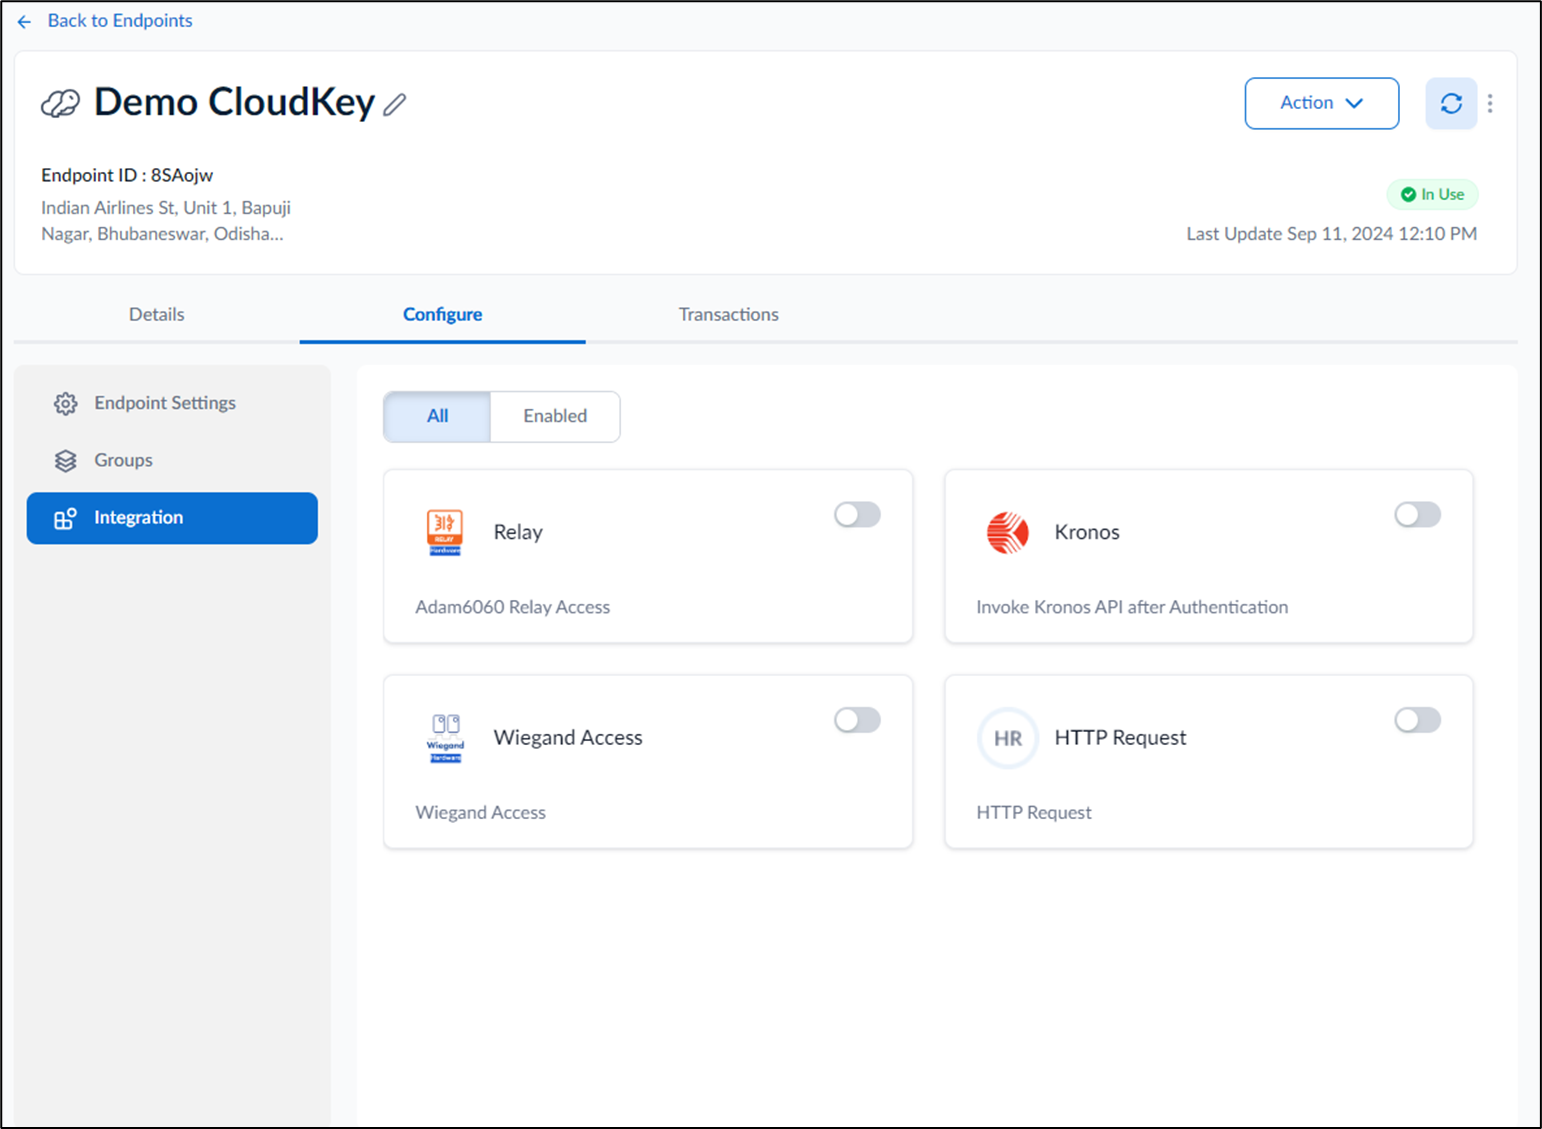Click the Relay integration logo
Screen dimensions: 1542x1129
pos(445,532)
